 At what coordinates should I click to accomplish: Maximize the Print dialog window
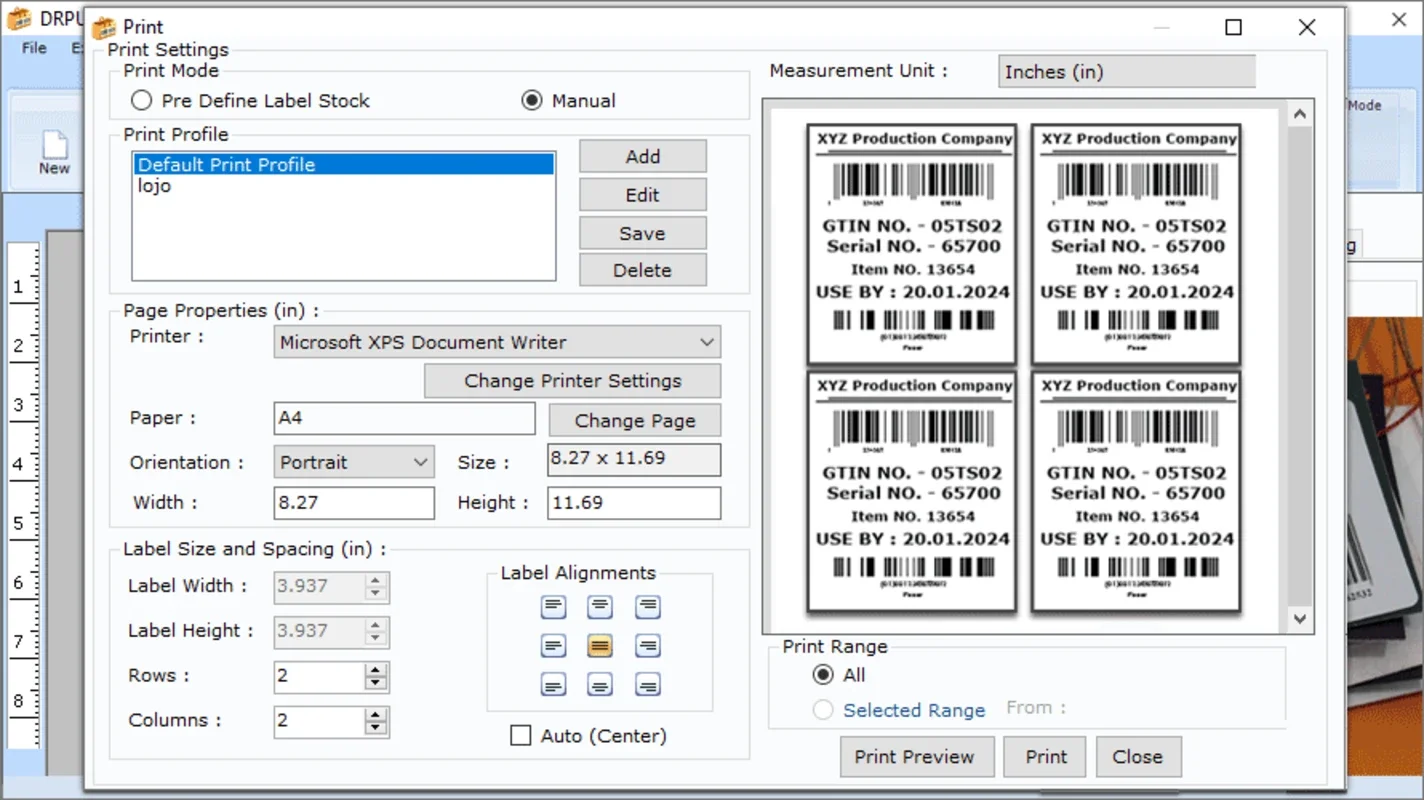point(1234,27)
